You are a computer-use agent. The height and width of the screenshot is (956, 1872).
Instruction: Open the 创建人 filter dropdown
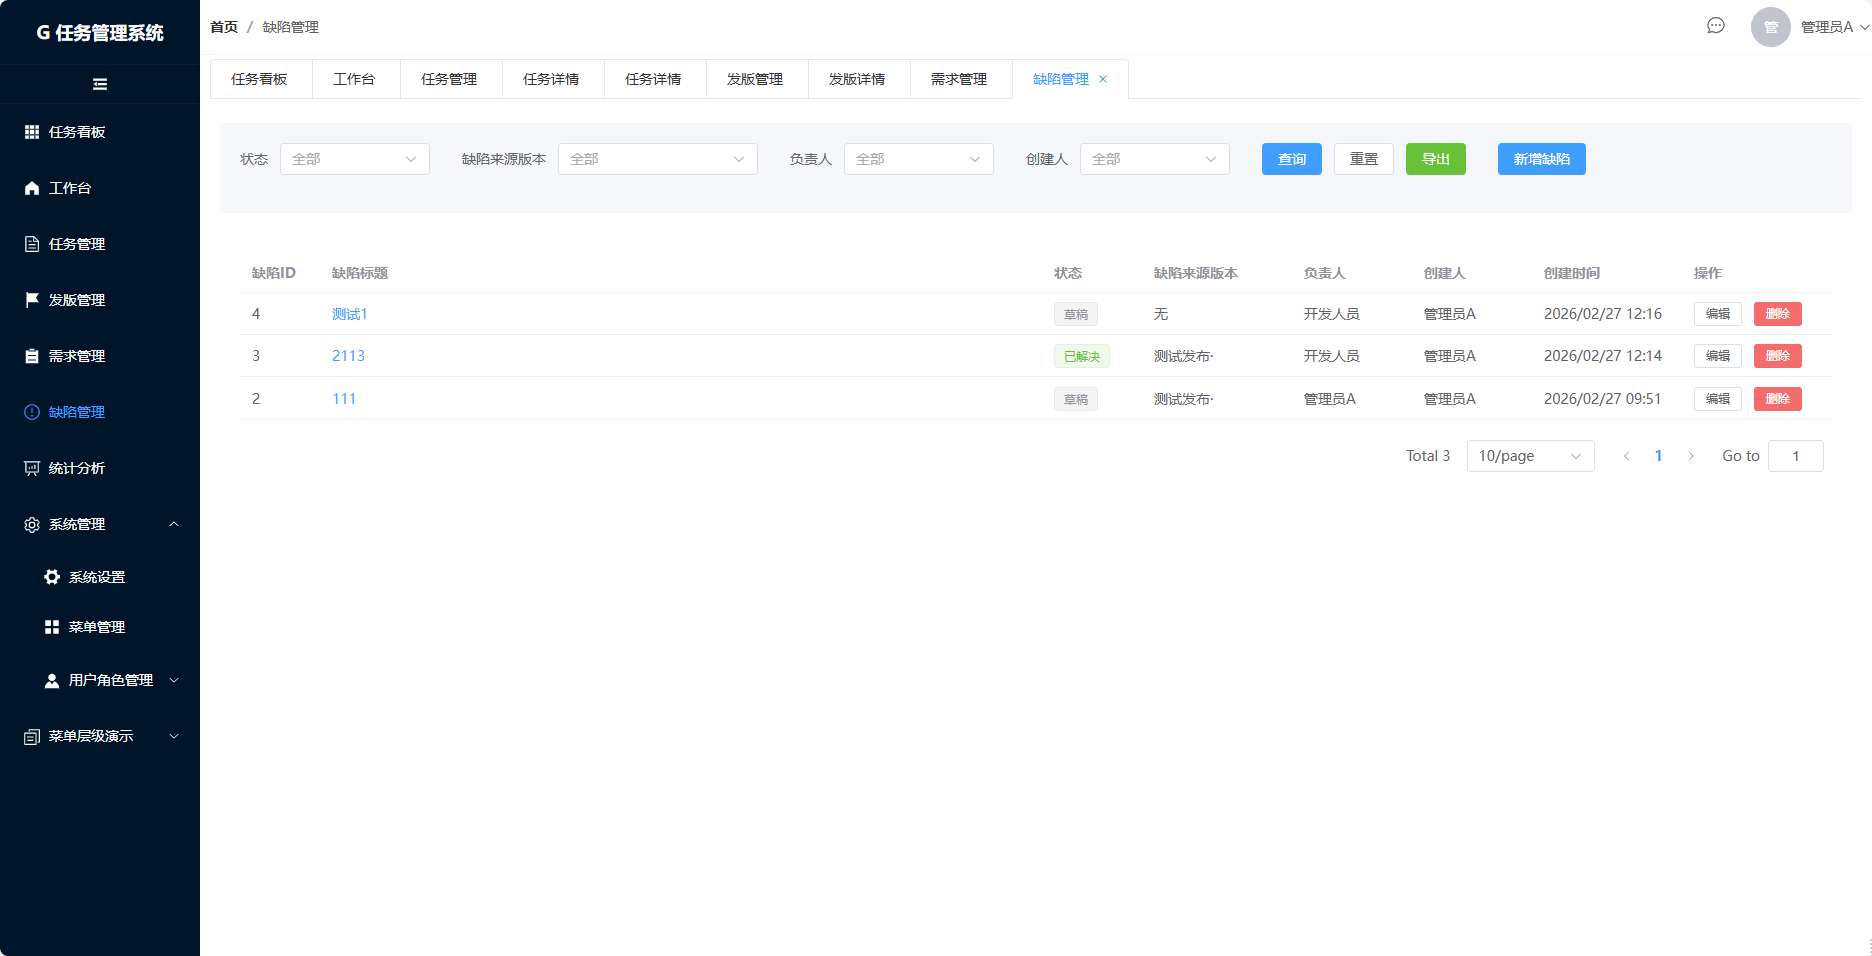click(1155, 159)
